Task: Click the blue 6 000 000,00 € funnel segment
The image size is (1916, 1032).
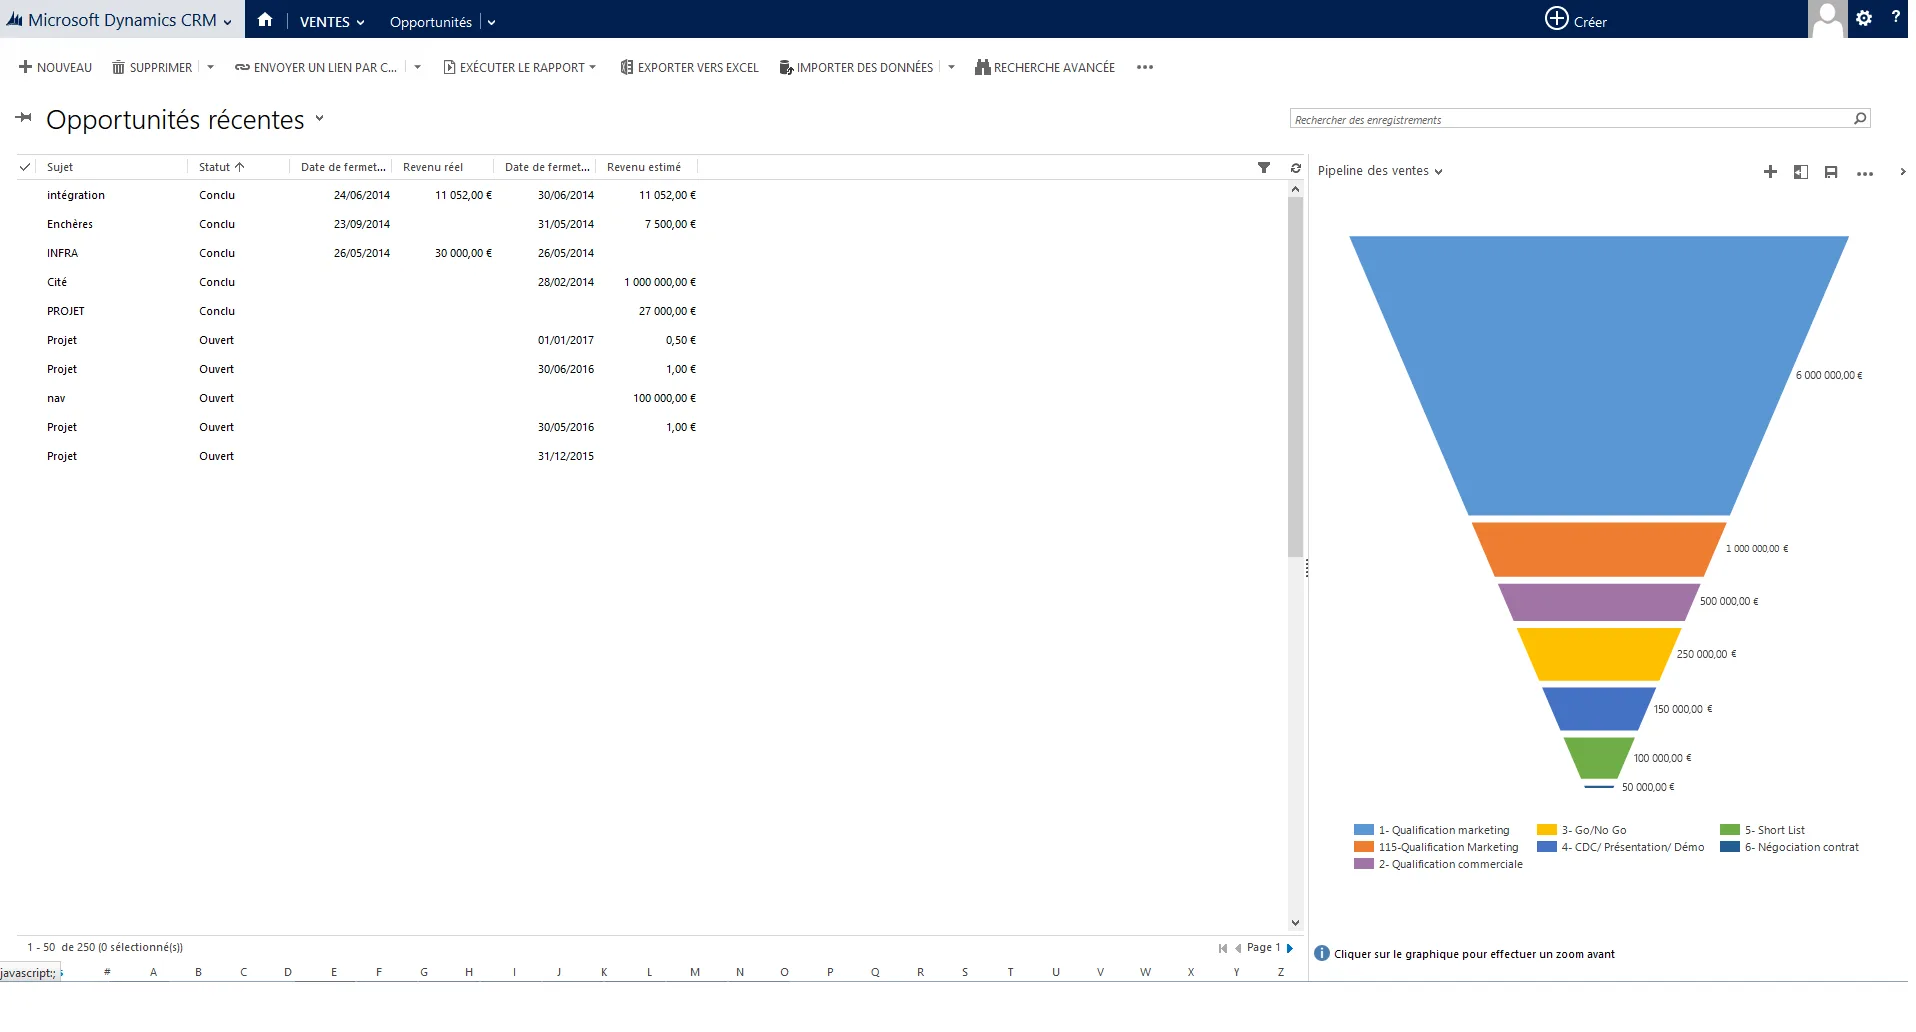Action: 1599,375
